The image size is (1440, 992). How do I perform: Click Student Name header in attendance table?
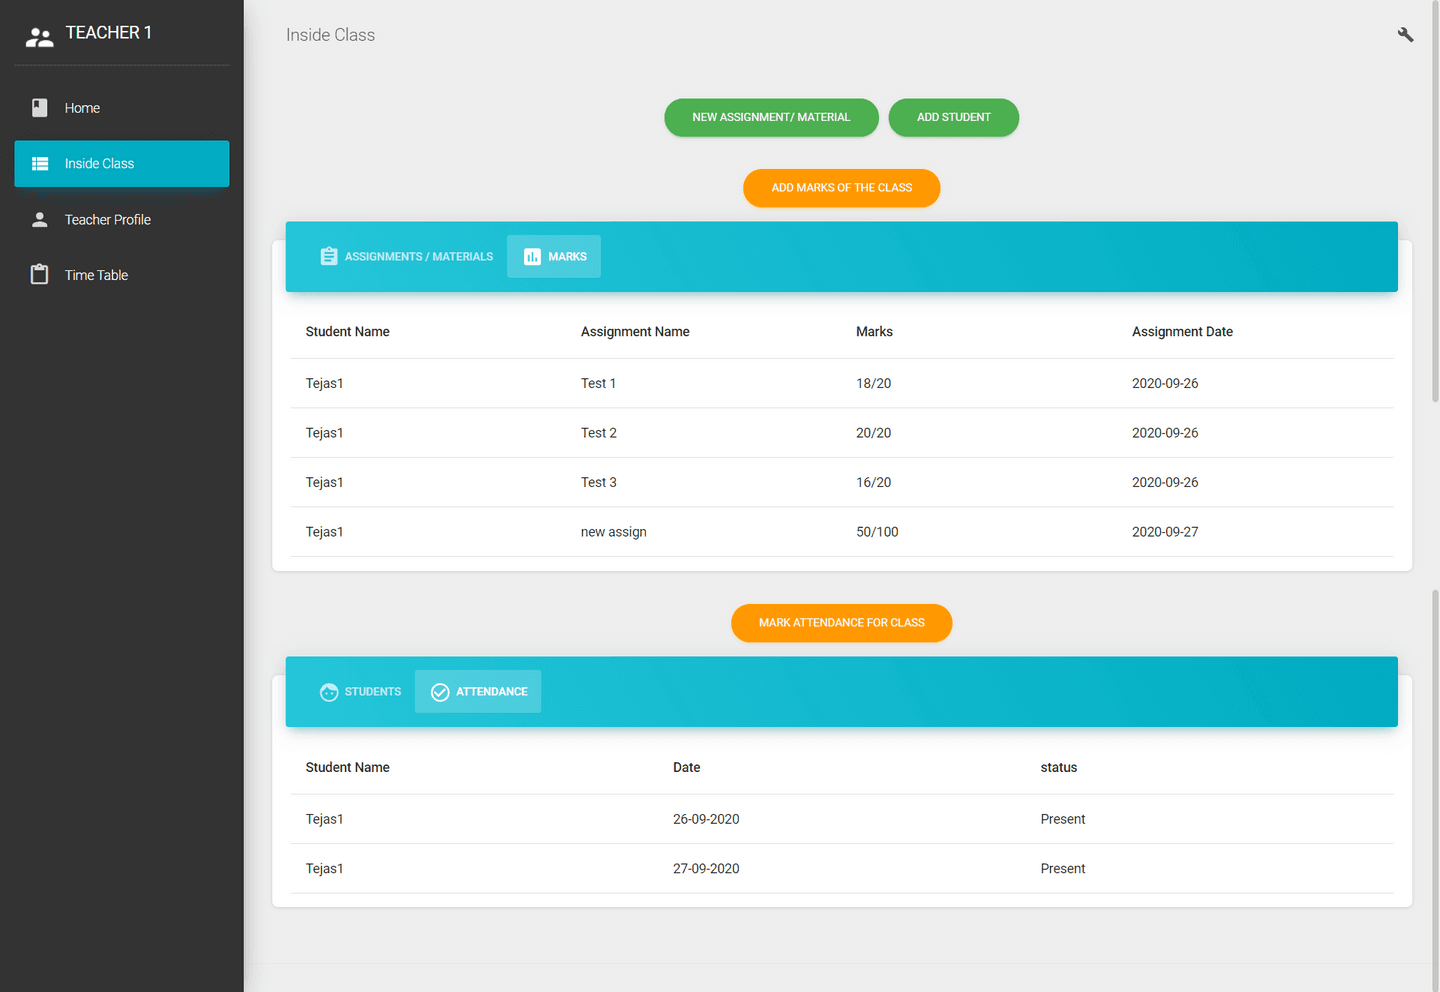pyautogui.click(x=348, y=768)
